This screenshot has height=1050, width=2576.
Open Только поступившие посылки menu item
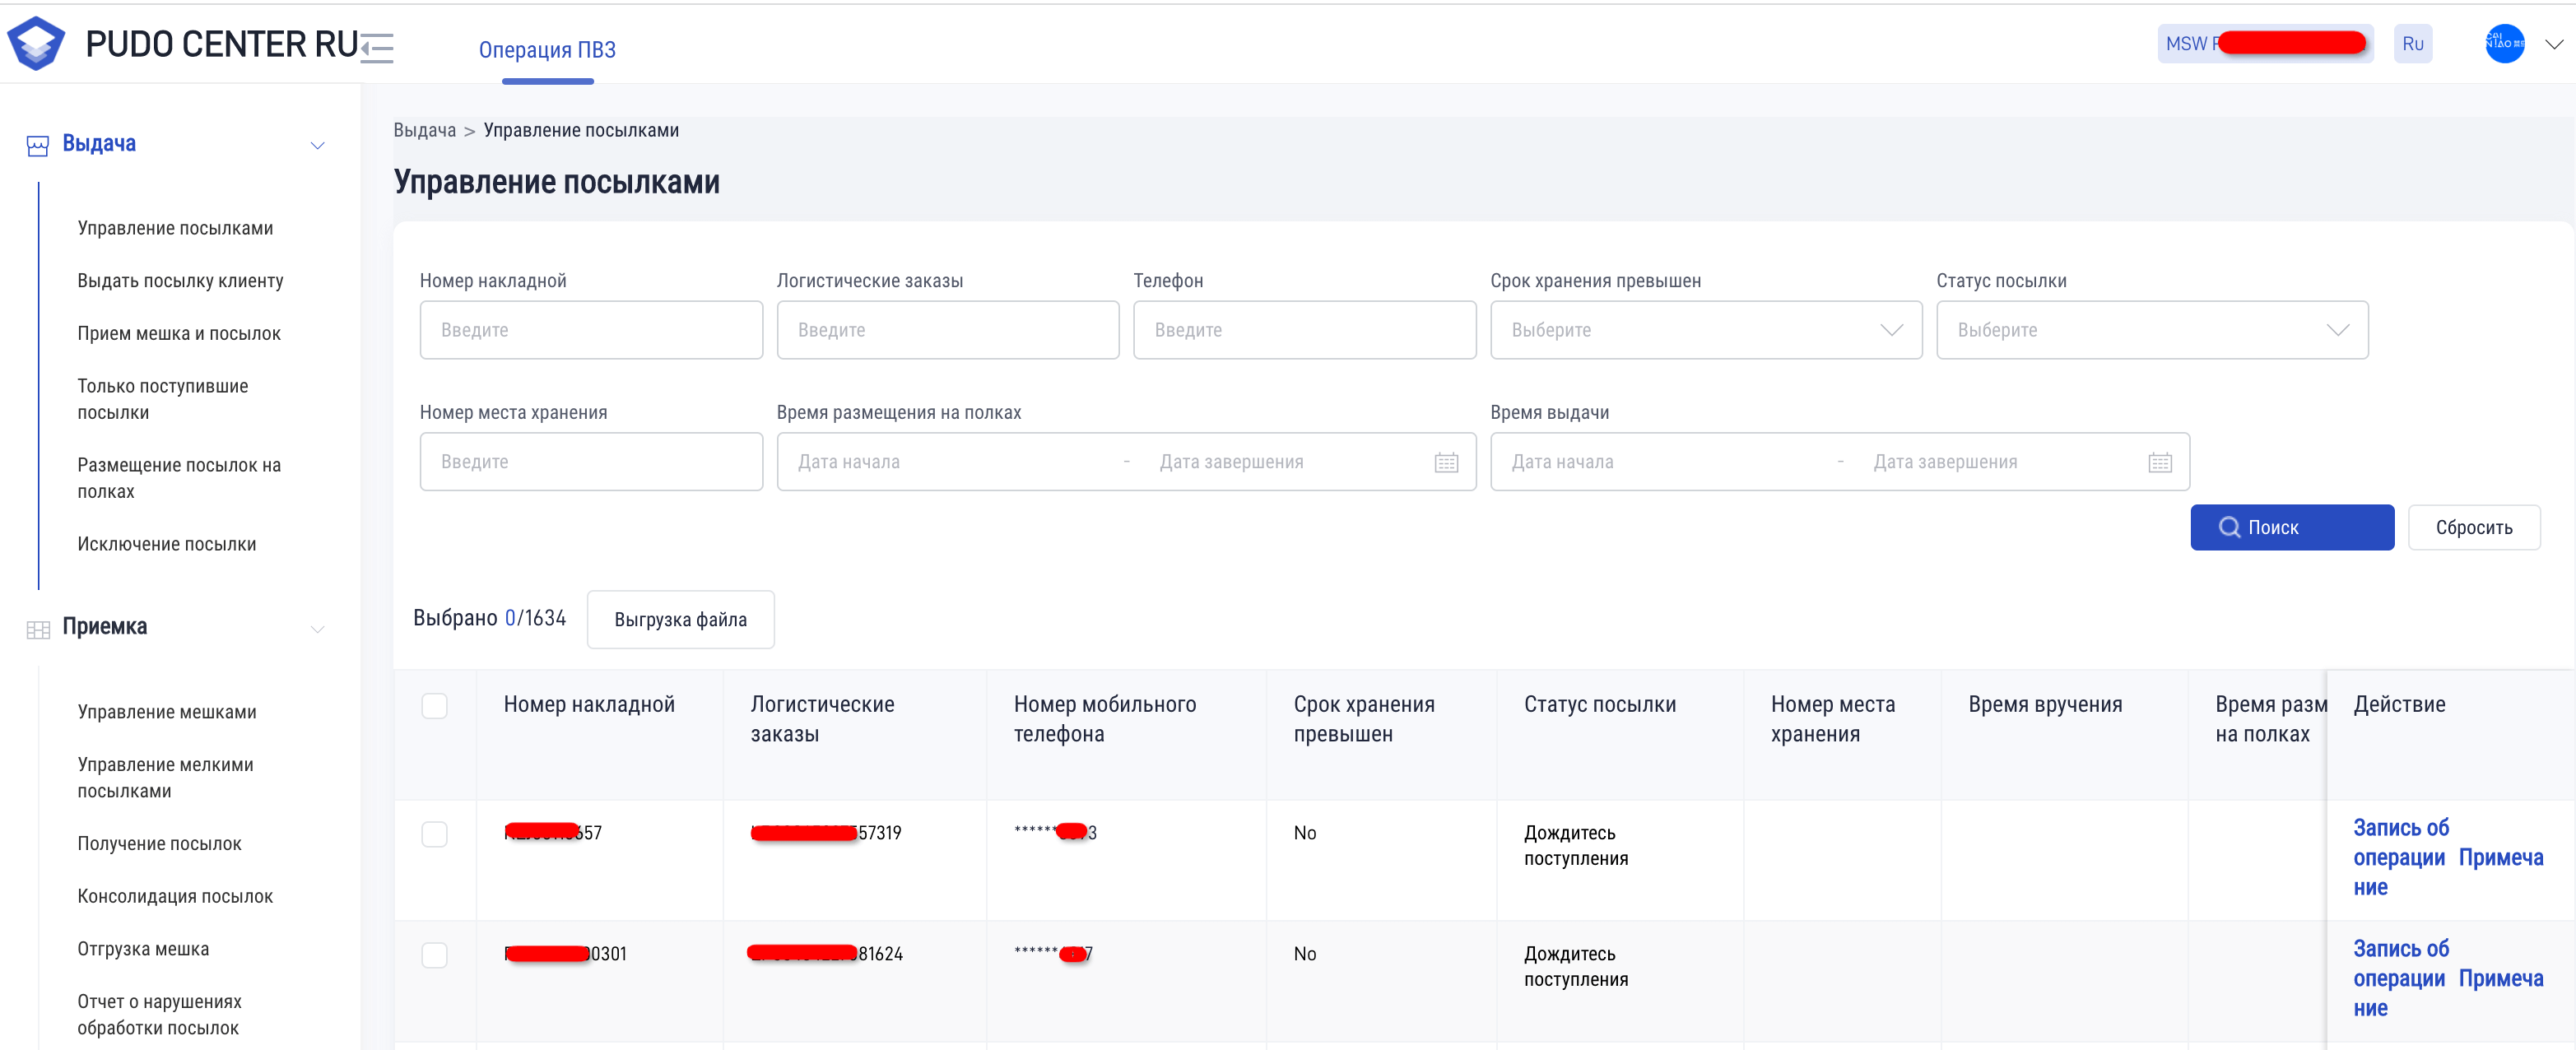pos(162,399)
